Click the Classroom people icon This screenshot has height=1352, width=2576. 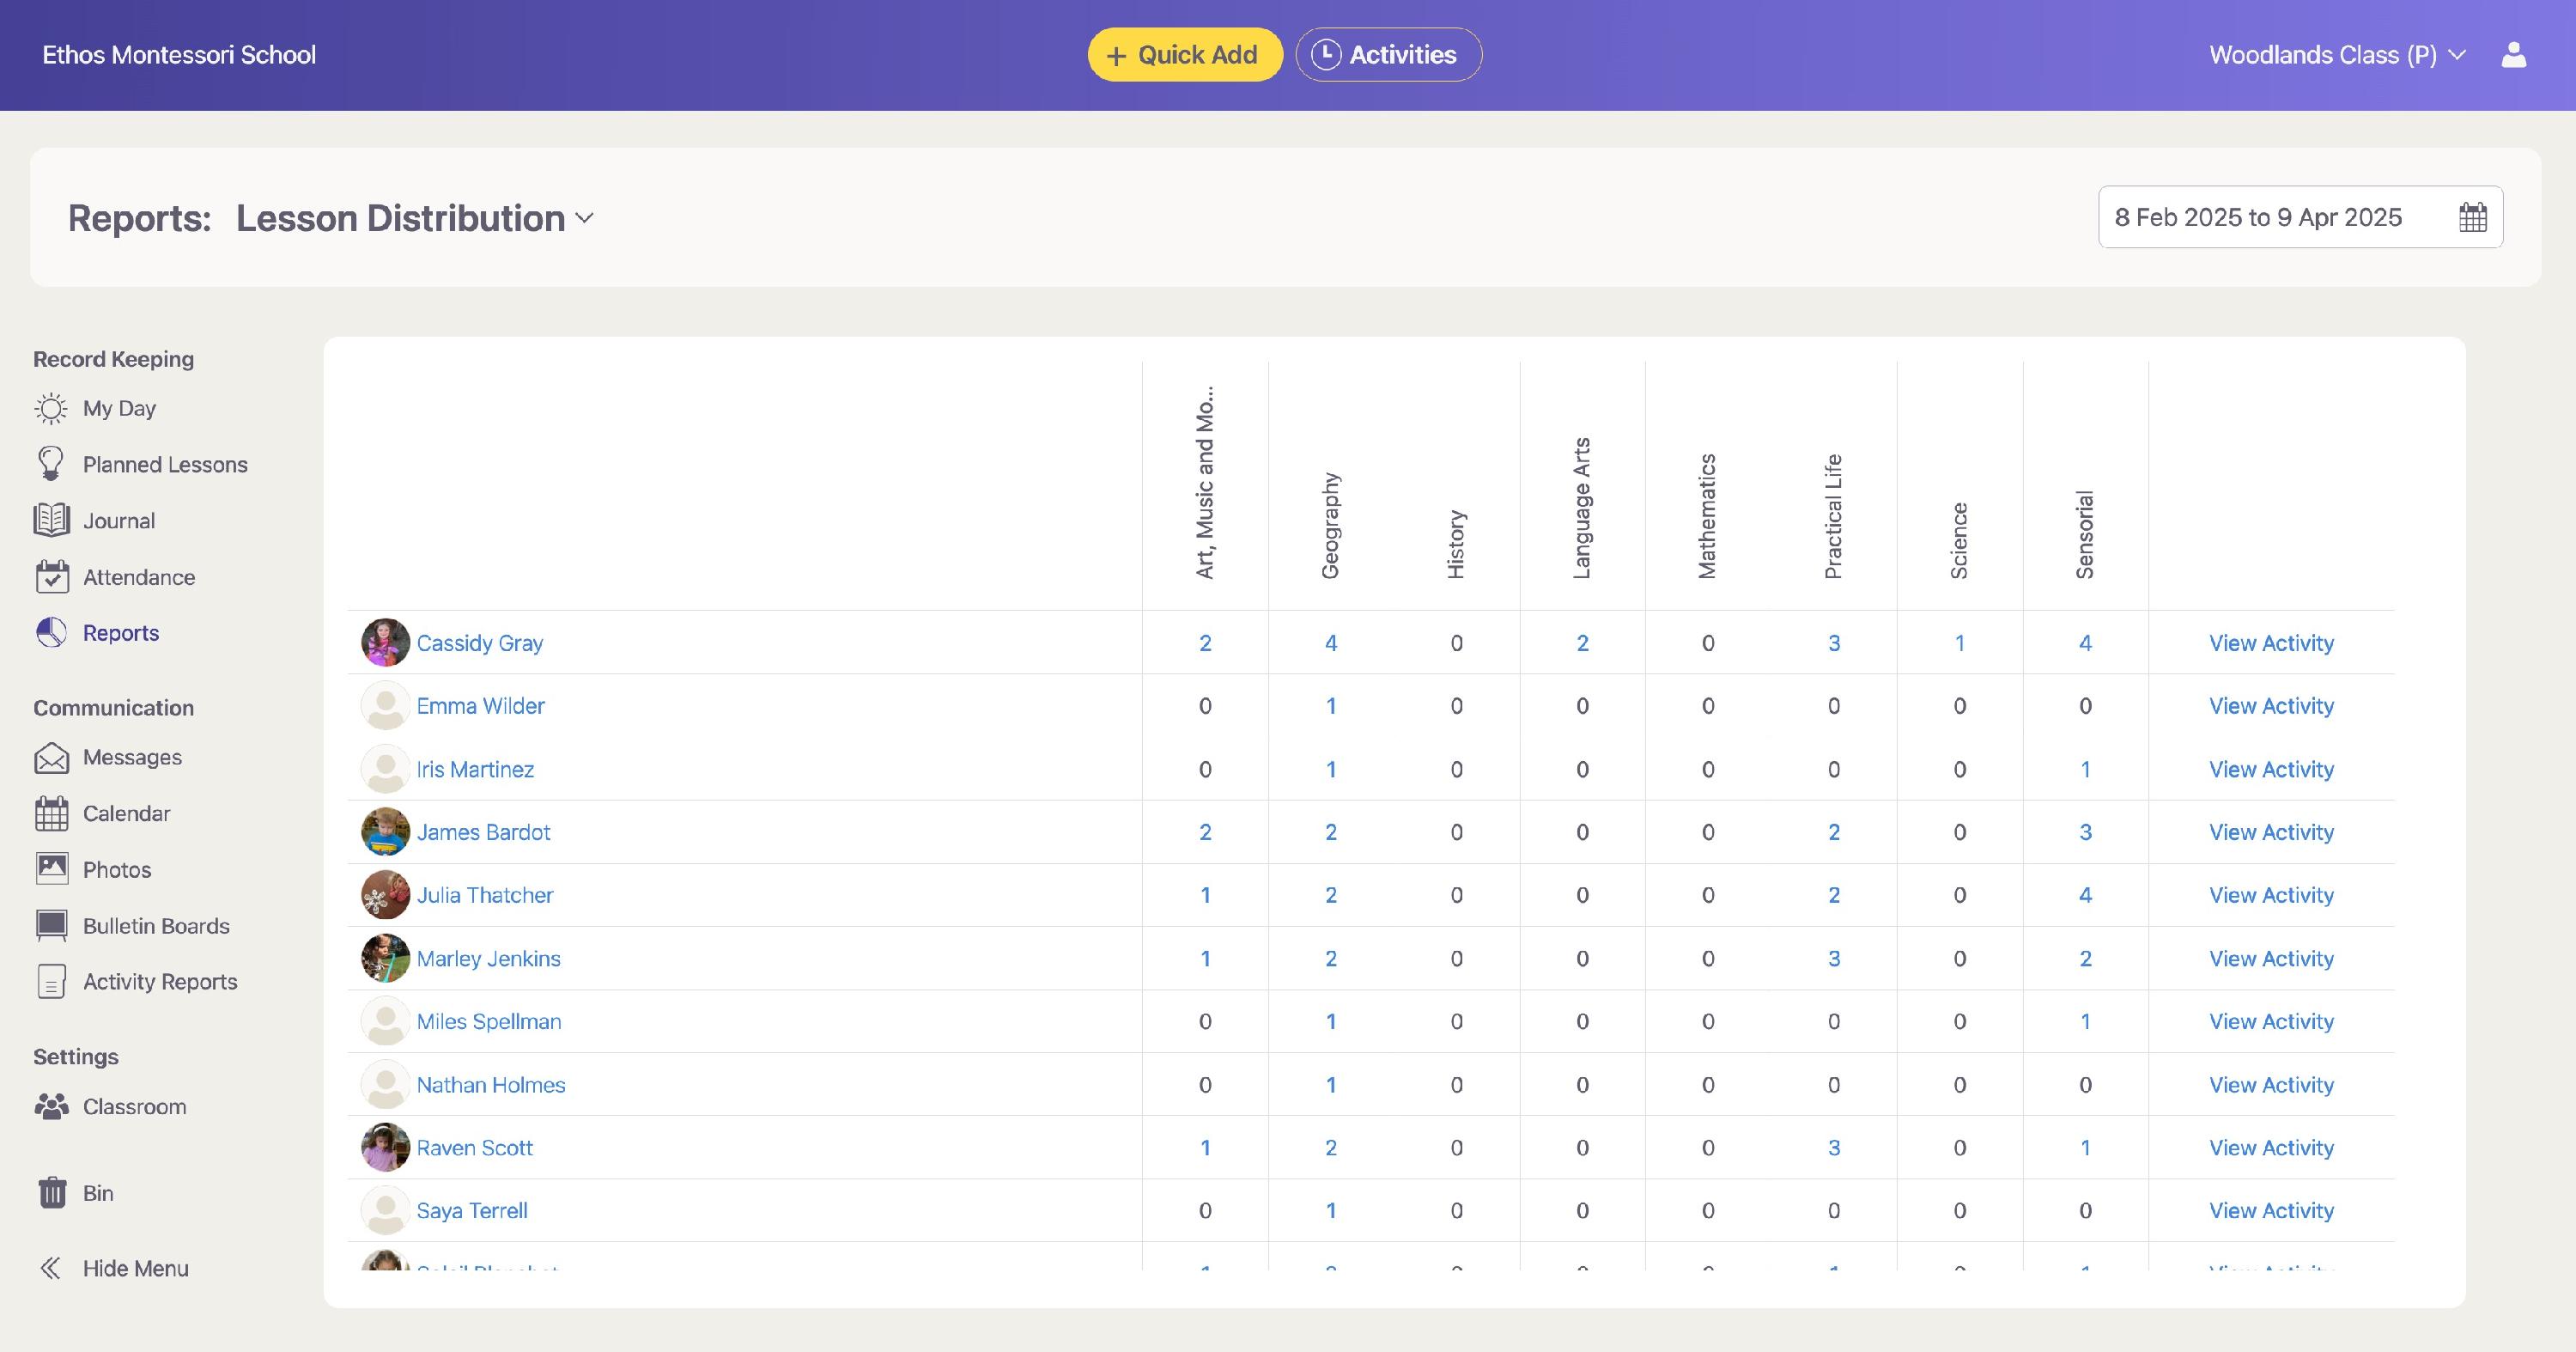(x=51, y=1106)
